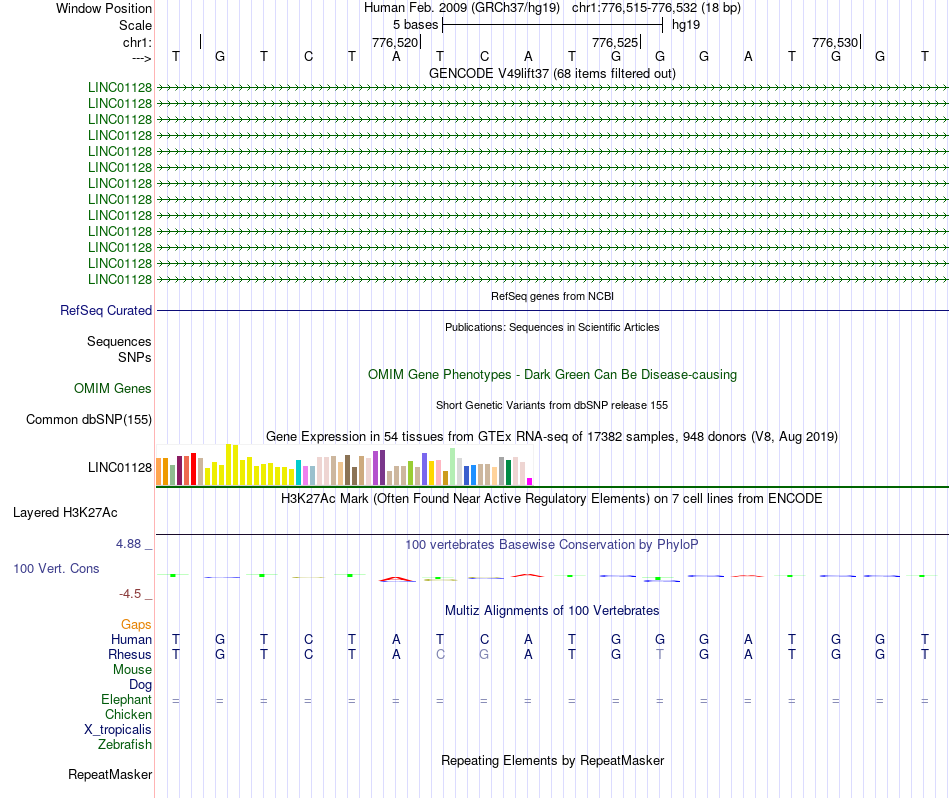Click the OMIM Gene Phenotypes green title
950x798 pixels.
tap(552, 374)
